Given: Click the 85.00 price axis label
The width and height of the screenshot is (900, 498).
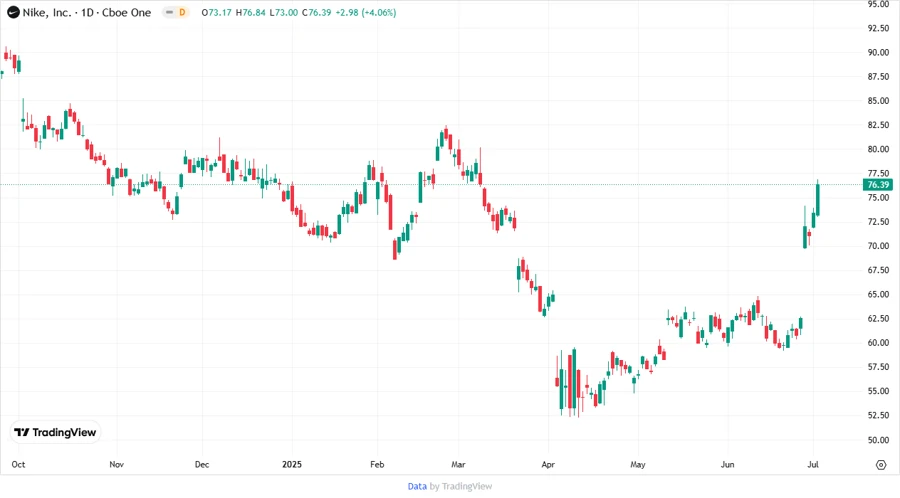Looking at the screenshot, I should pos(878,101).
